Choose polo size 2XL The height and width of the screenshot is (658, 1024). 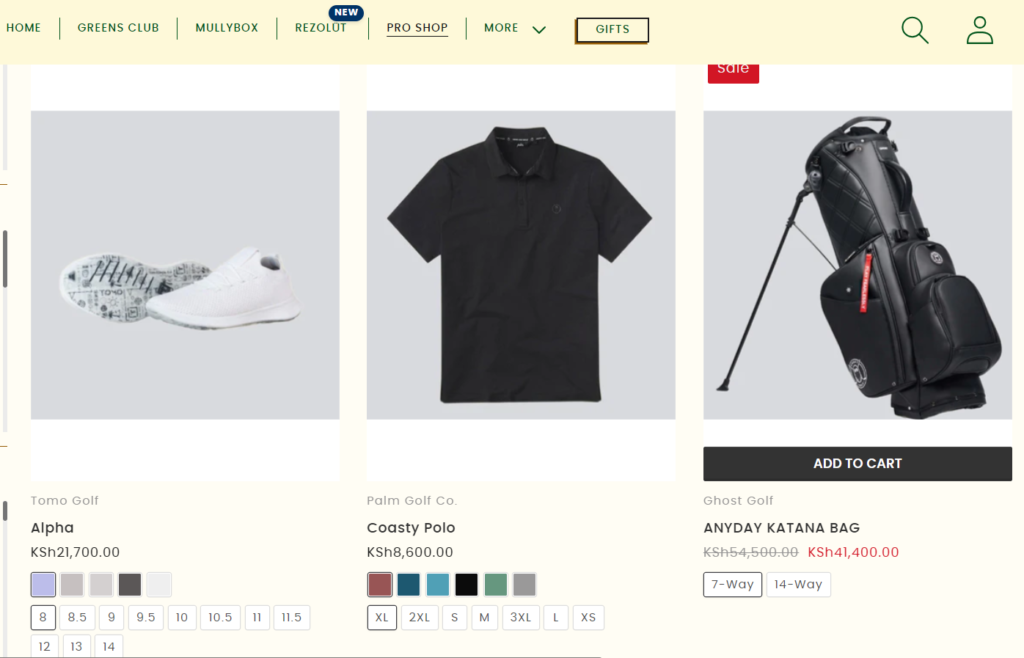(420, 617)
